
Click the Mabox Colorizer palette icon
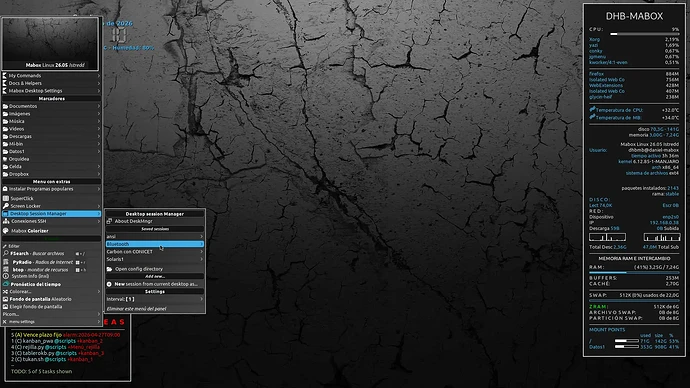tap(6, 231)
